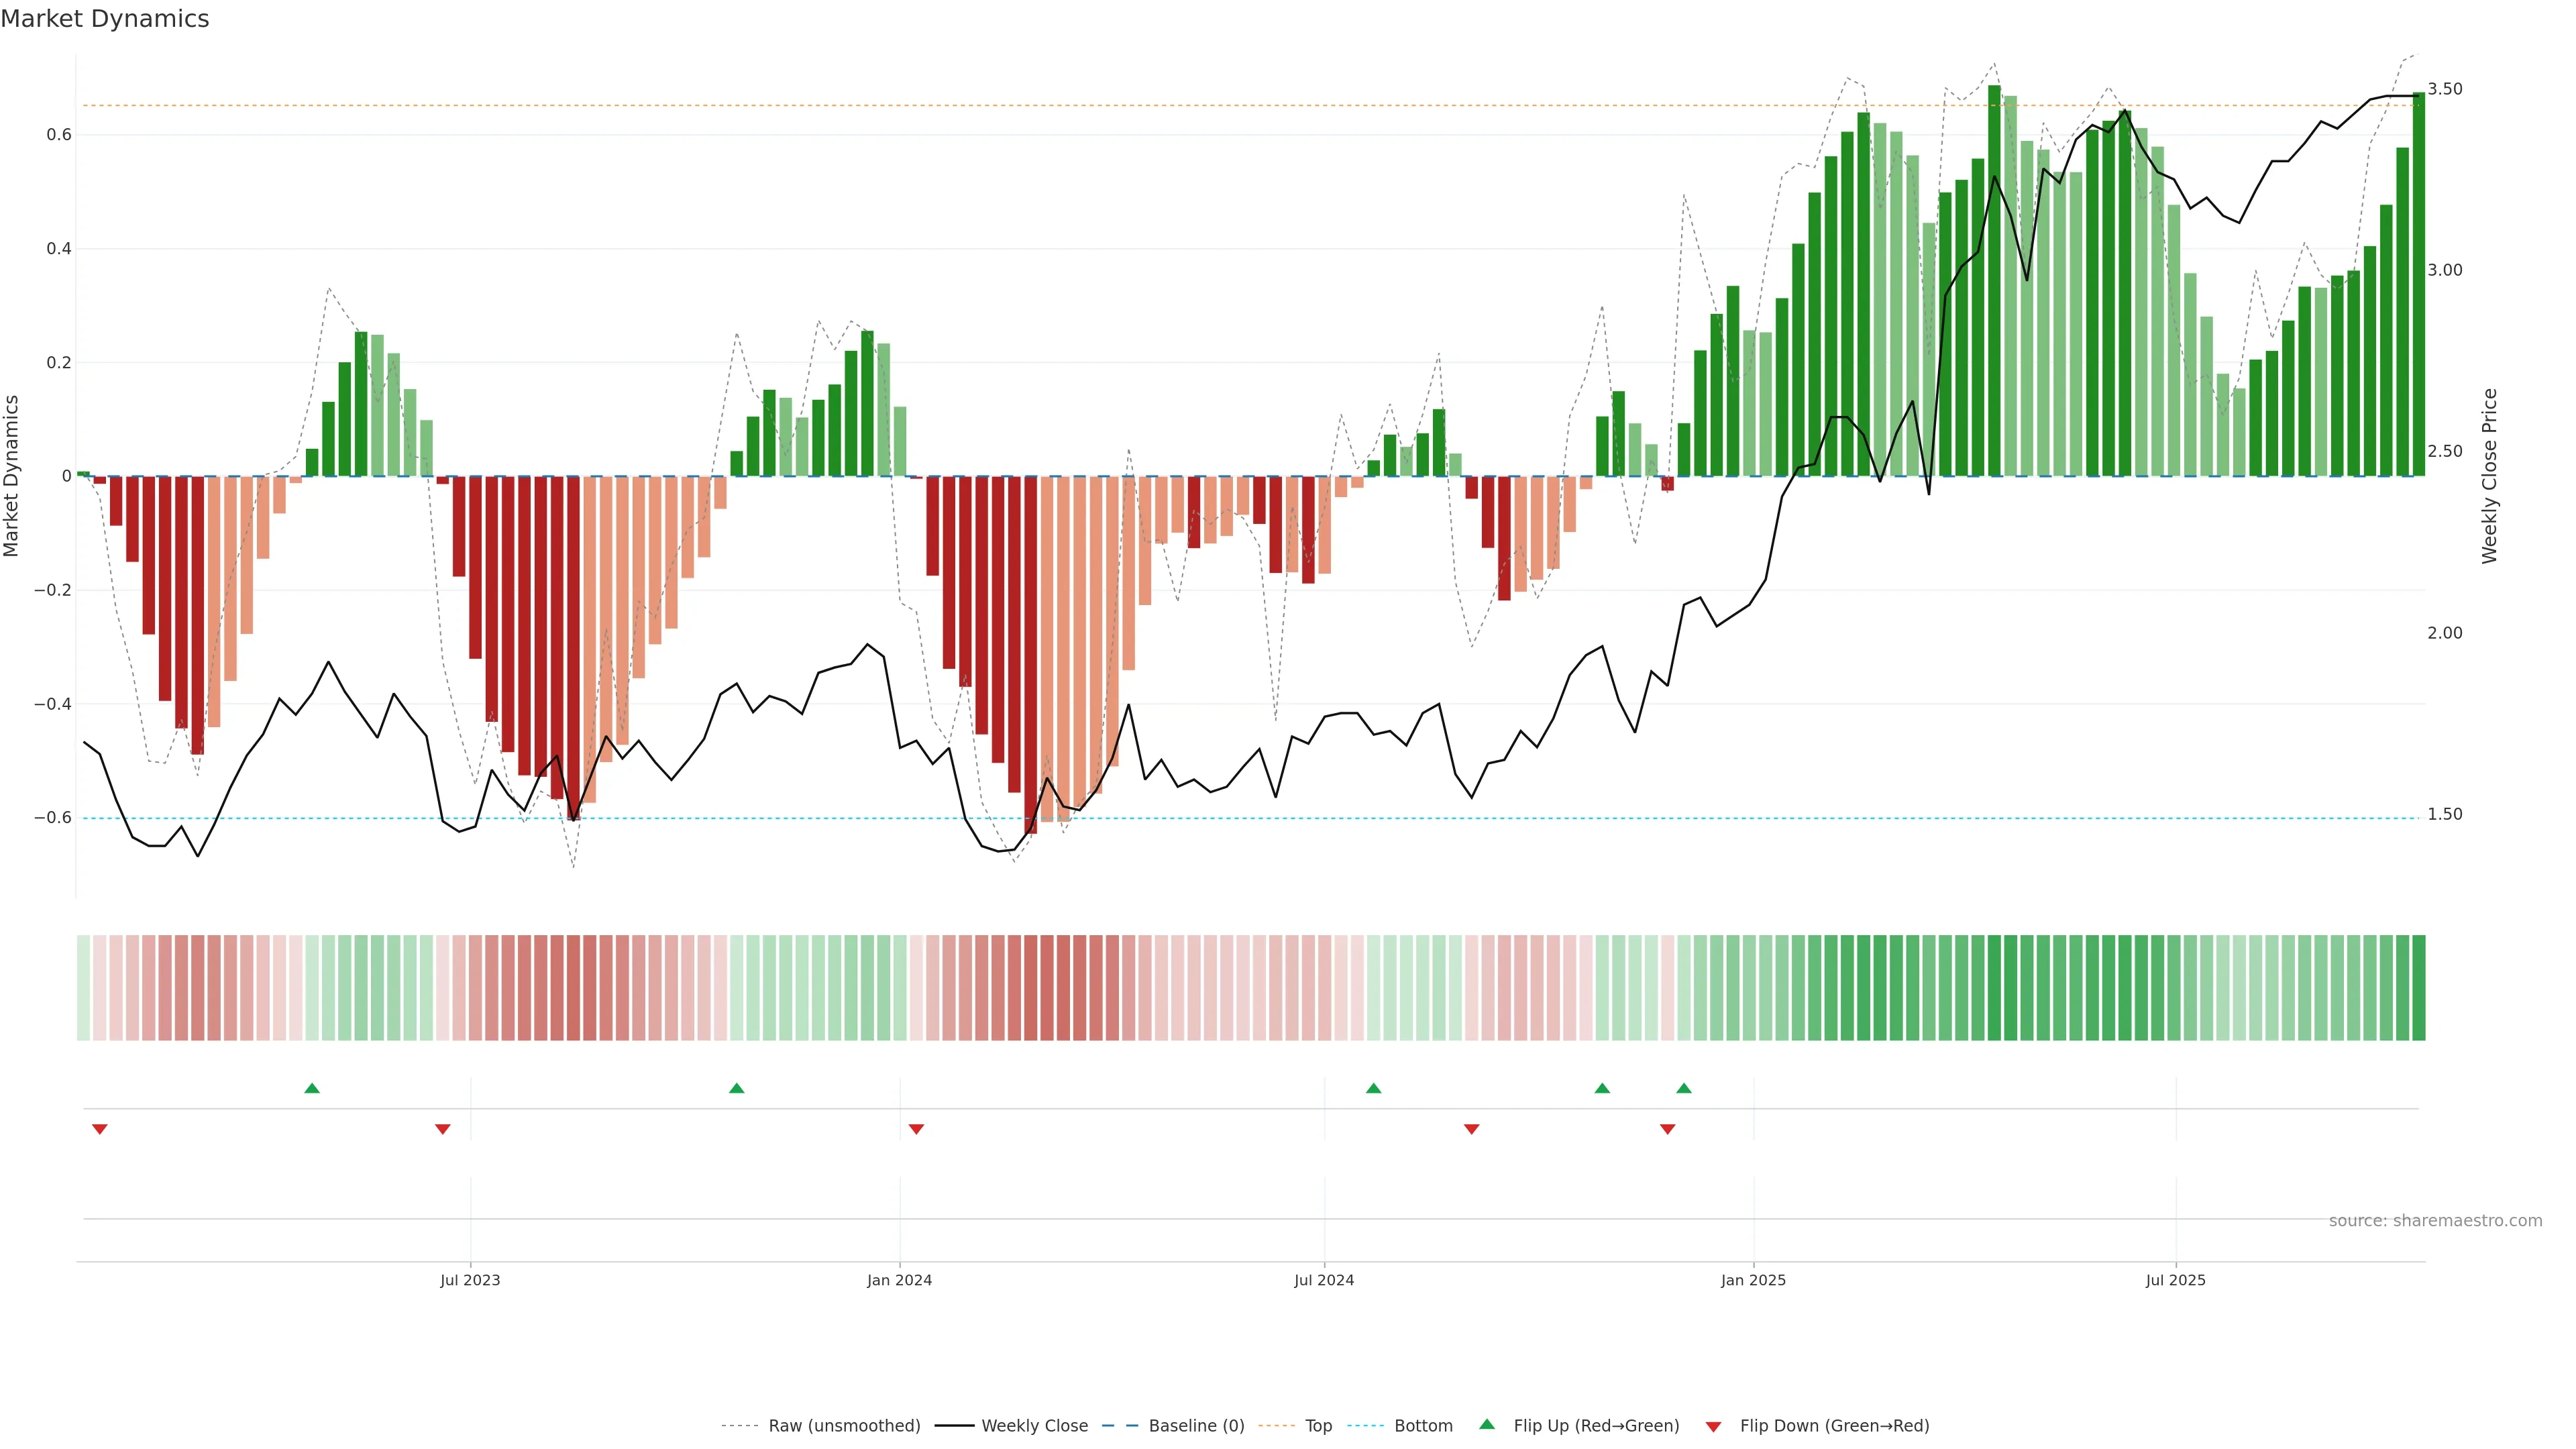The image size is (2576, 1449).
Task: Click the last red flip-down triangle marker
Action: 1667,1129
